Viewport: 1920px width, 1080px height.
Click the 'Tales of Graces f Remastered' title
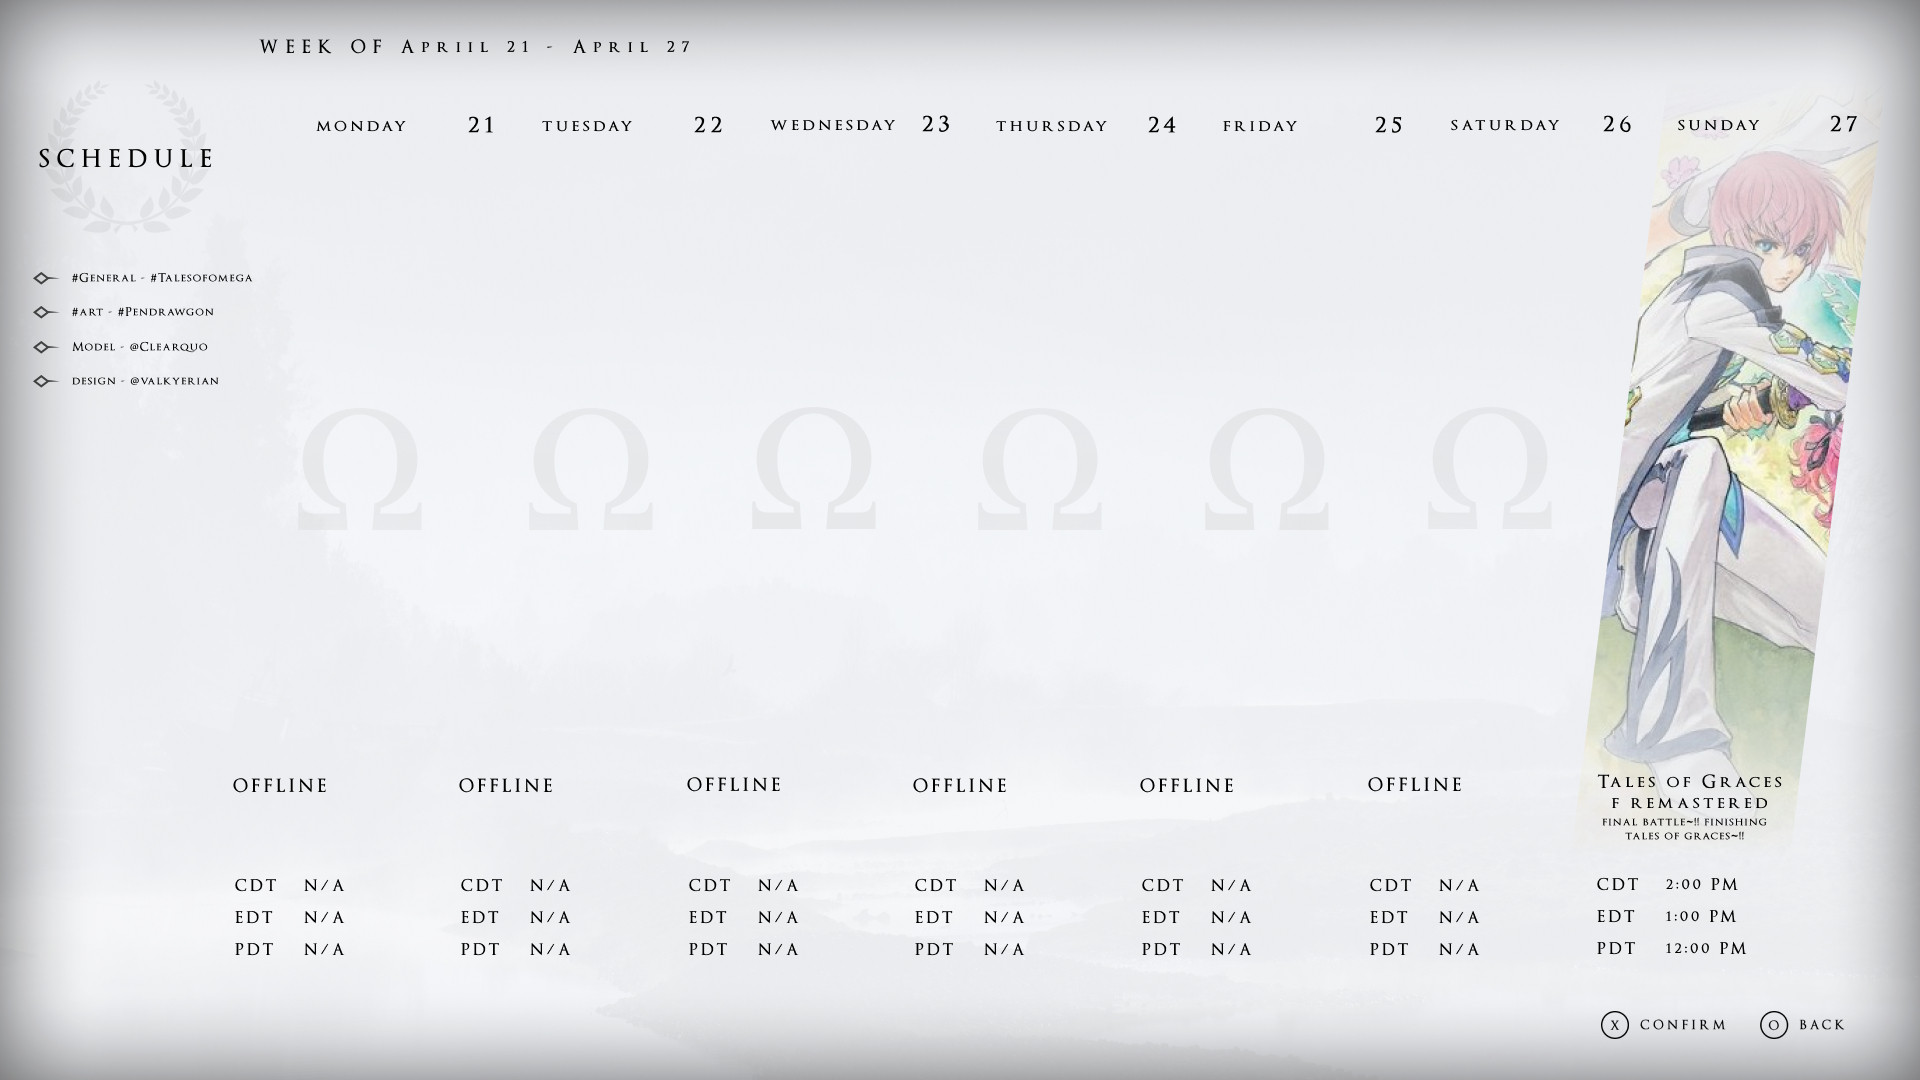click(1690, 792)
